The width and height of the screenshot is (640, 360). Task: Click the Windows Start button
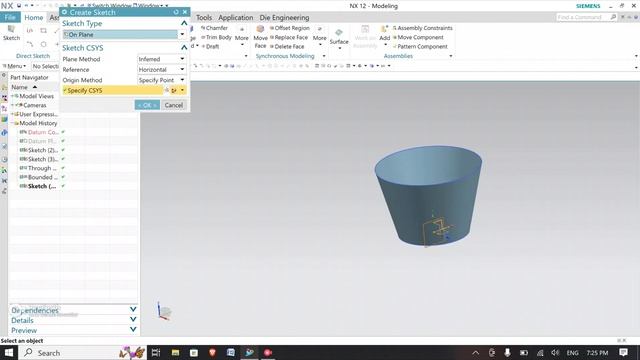point(9,353)
